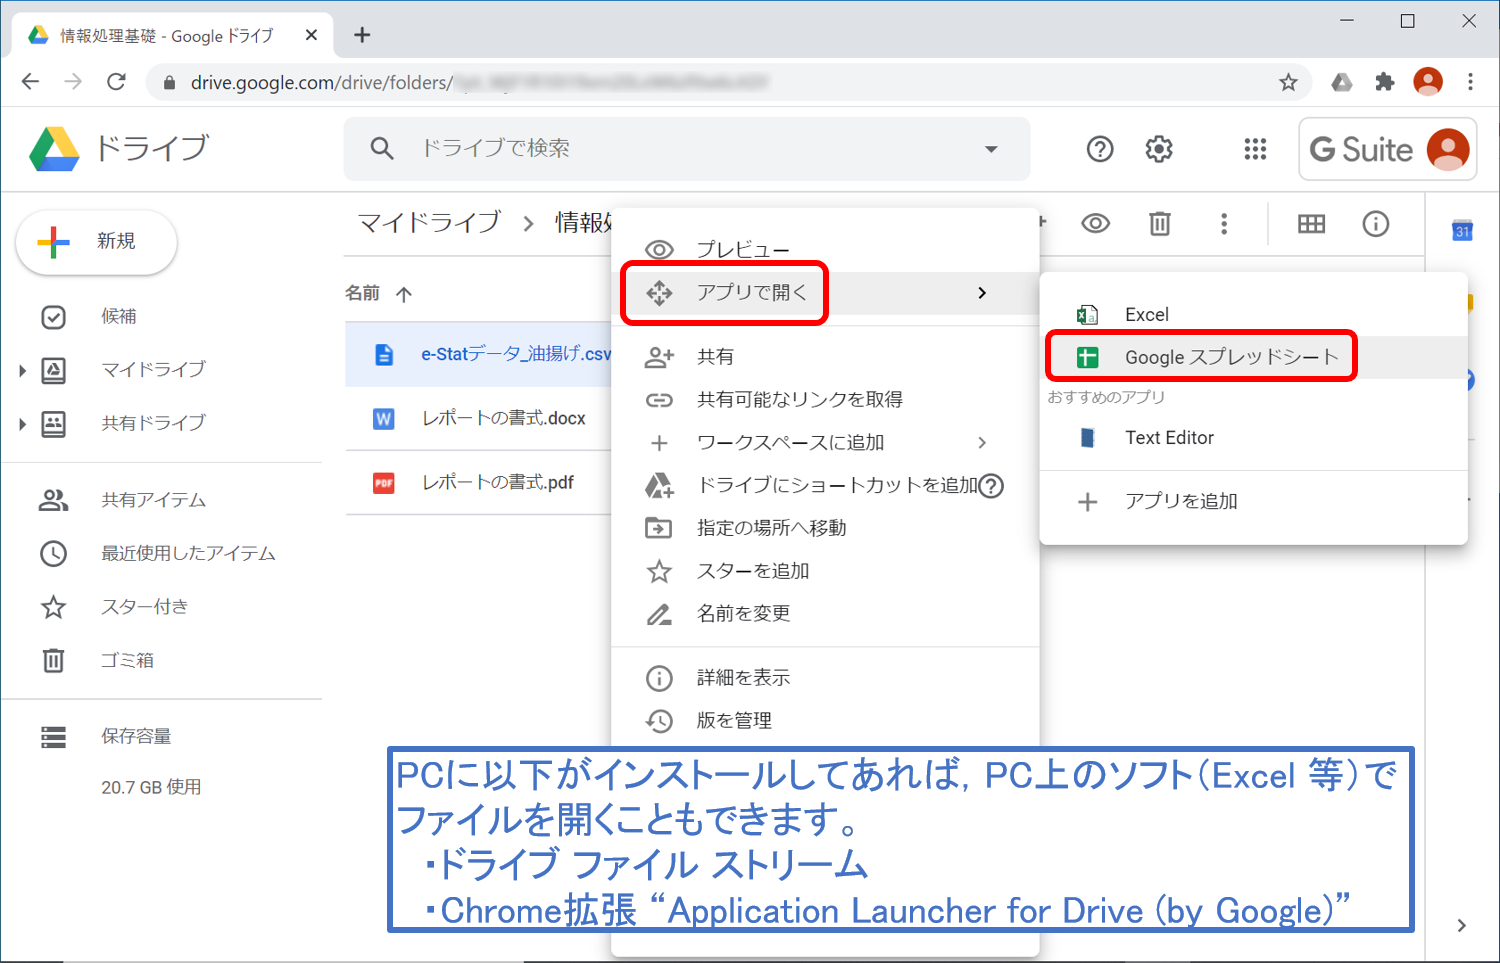Select 版を管理 menu entry
The image size is (1500, 963).
click(825, 721)
